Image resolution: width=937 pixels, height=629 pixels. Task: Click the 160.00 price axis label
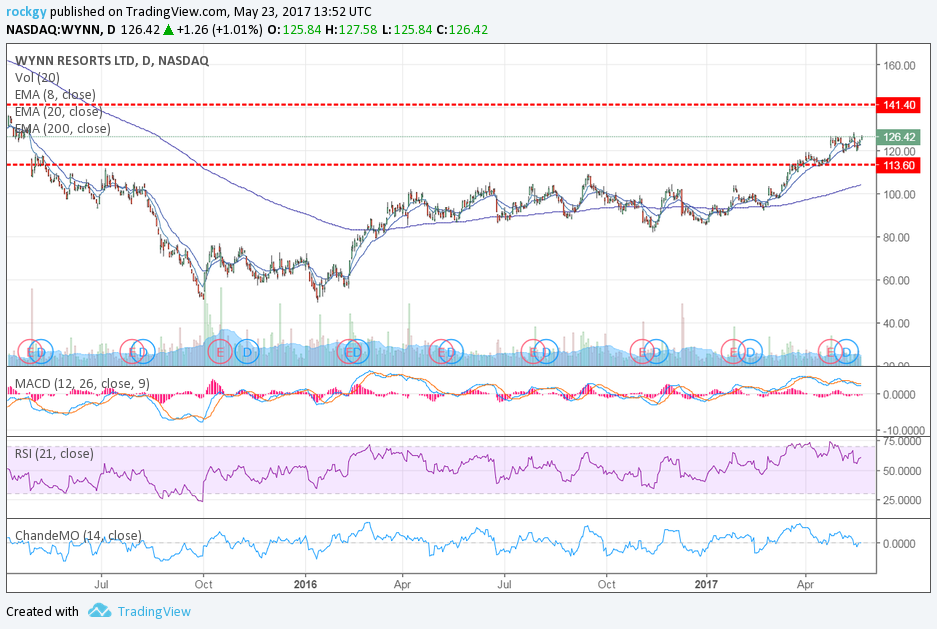(x=899, y=65)
